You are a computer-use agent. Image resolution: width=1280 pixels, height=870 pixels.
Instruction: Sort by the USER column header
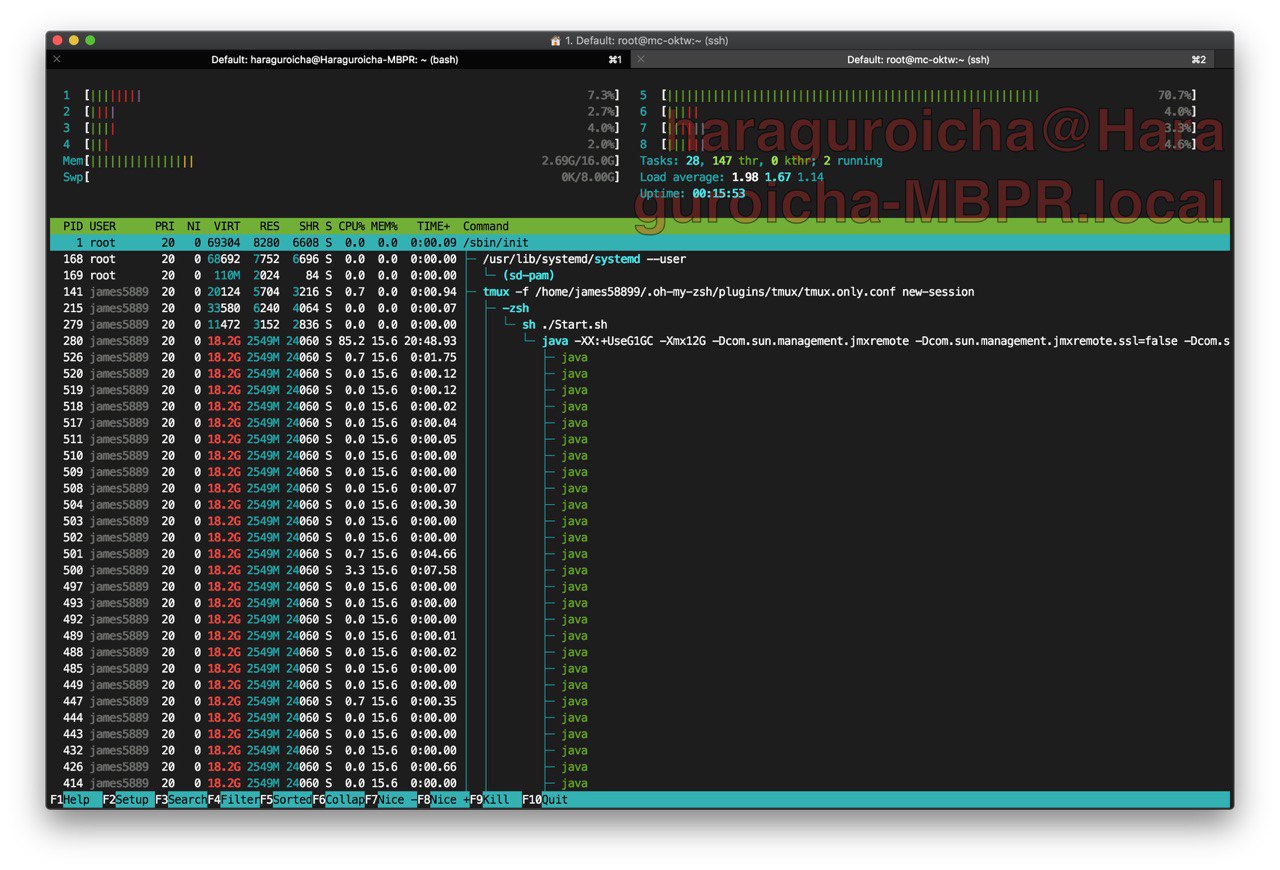tap(103, 227)
